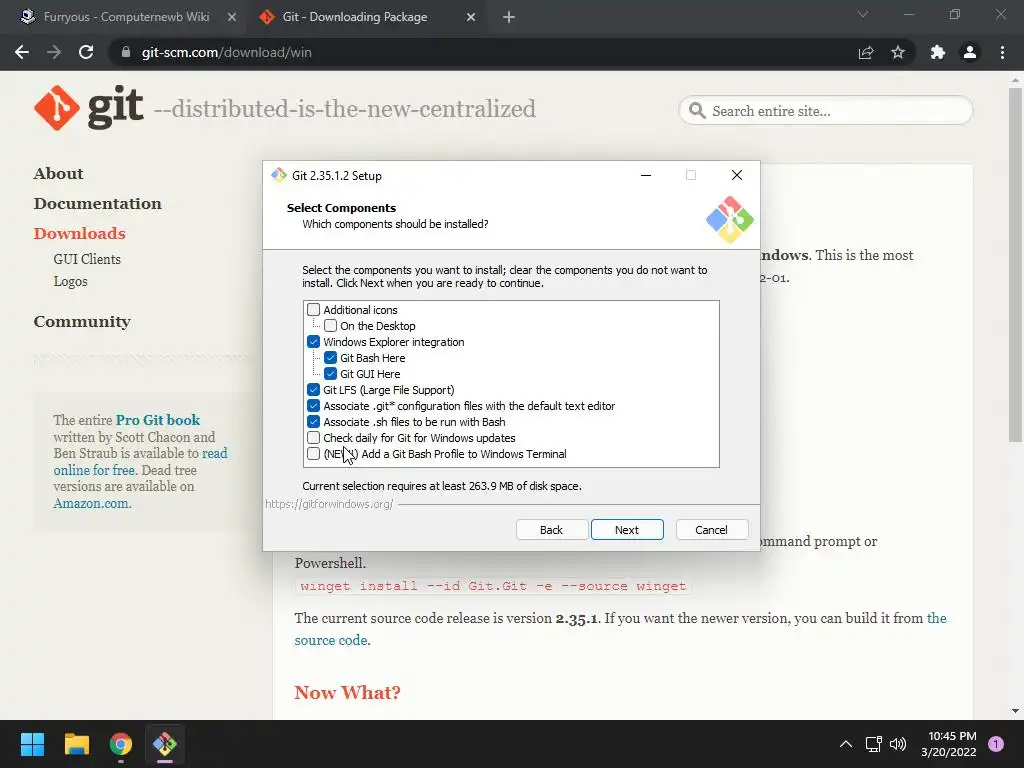
Task: Share this page icon in address bar
Action: (866, 52)
